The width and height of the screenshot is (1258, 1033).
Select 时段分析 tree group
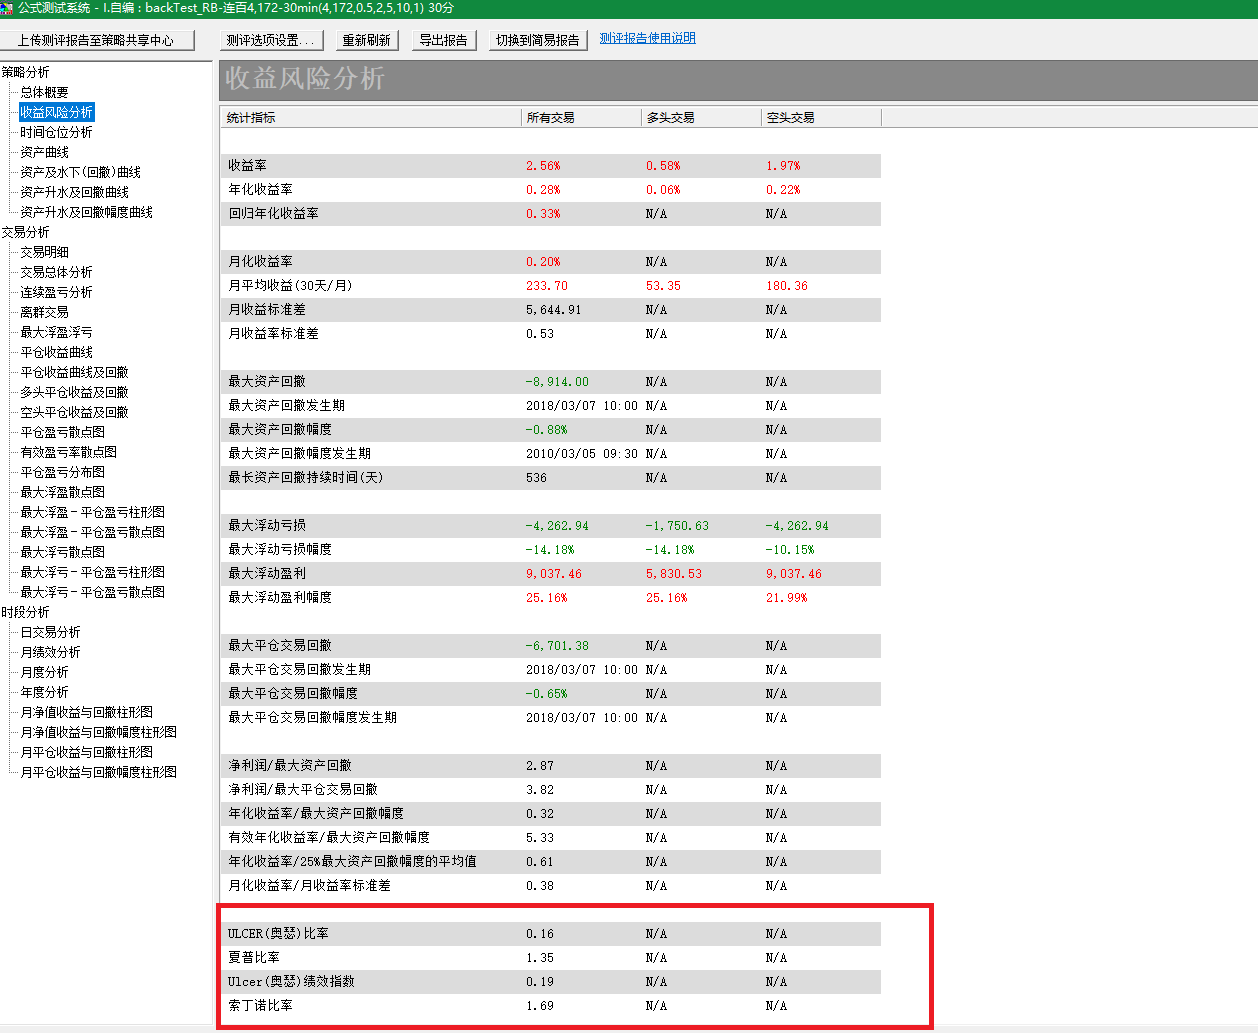pyautogui.click(x=25, y=612)
